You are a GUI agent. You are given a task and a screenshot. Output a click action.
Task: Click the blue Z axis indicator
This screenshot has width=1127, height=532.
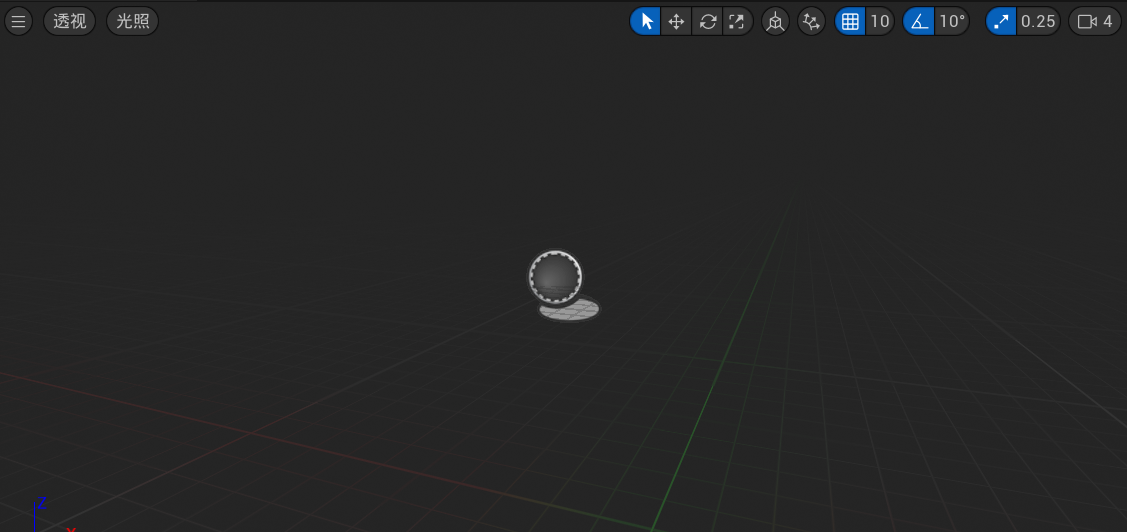coord(42,503)
